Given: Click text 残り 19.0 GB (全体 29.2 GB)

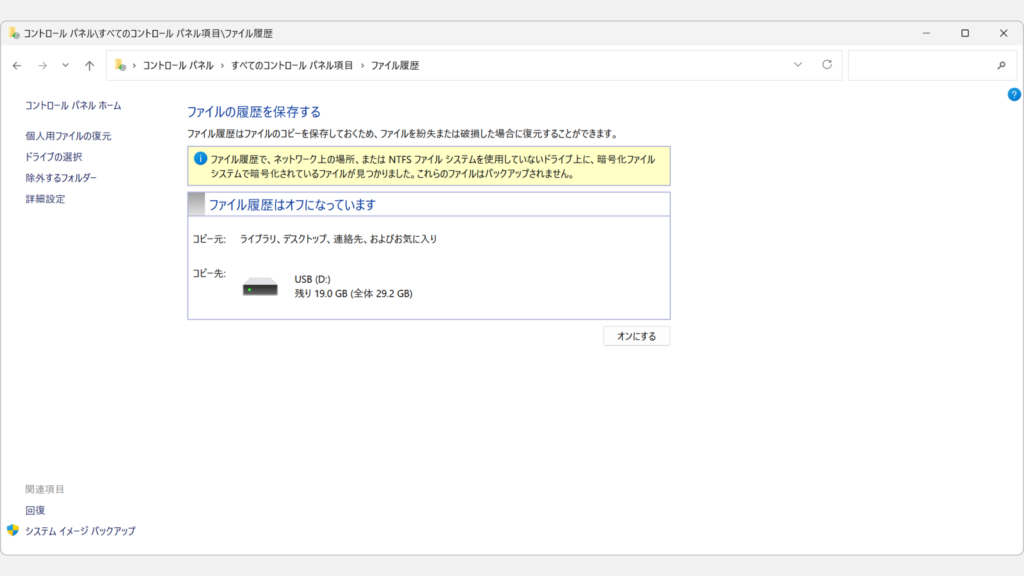Looking at the screenshot, I should [x=353, y=293].
